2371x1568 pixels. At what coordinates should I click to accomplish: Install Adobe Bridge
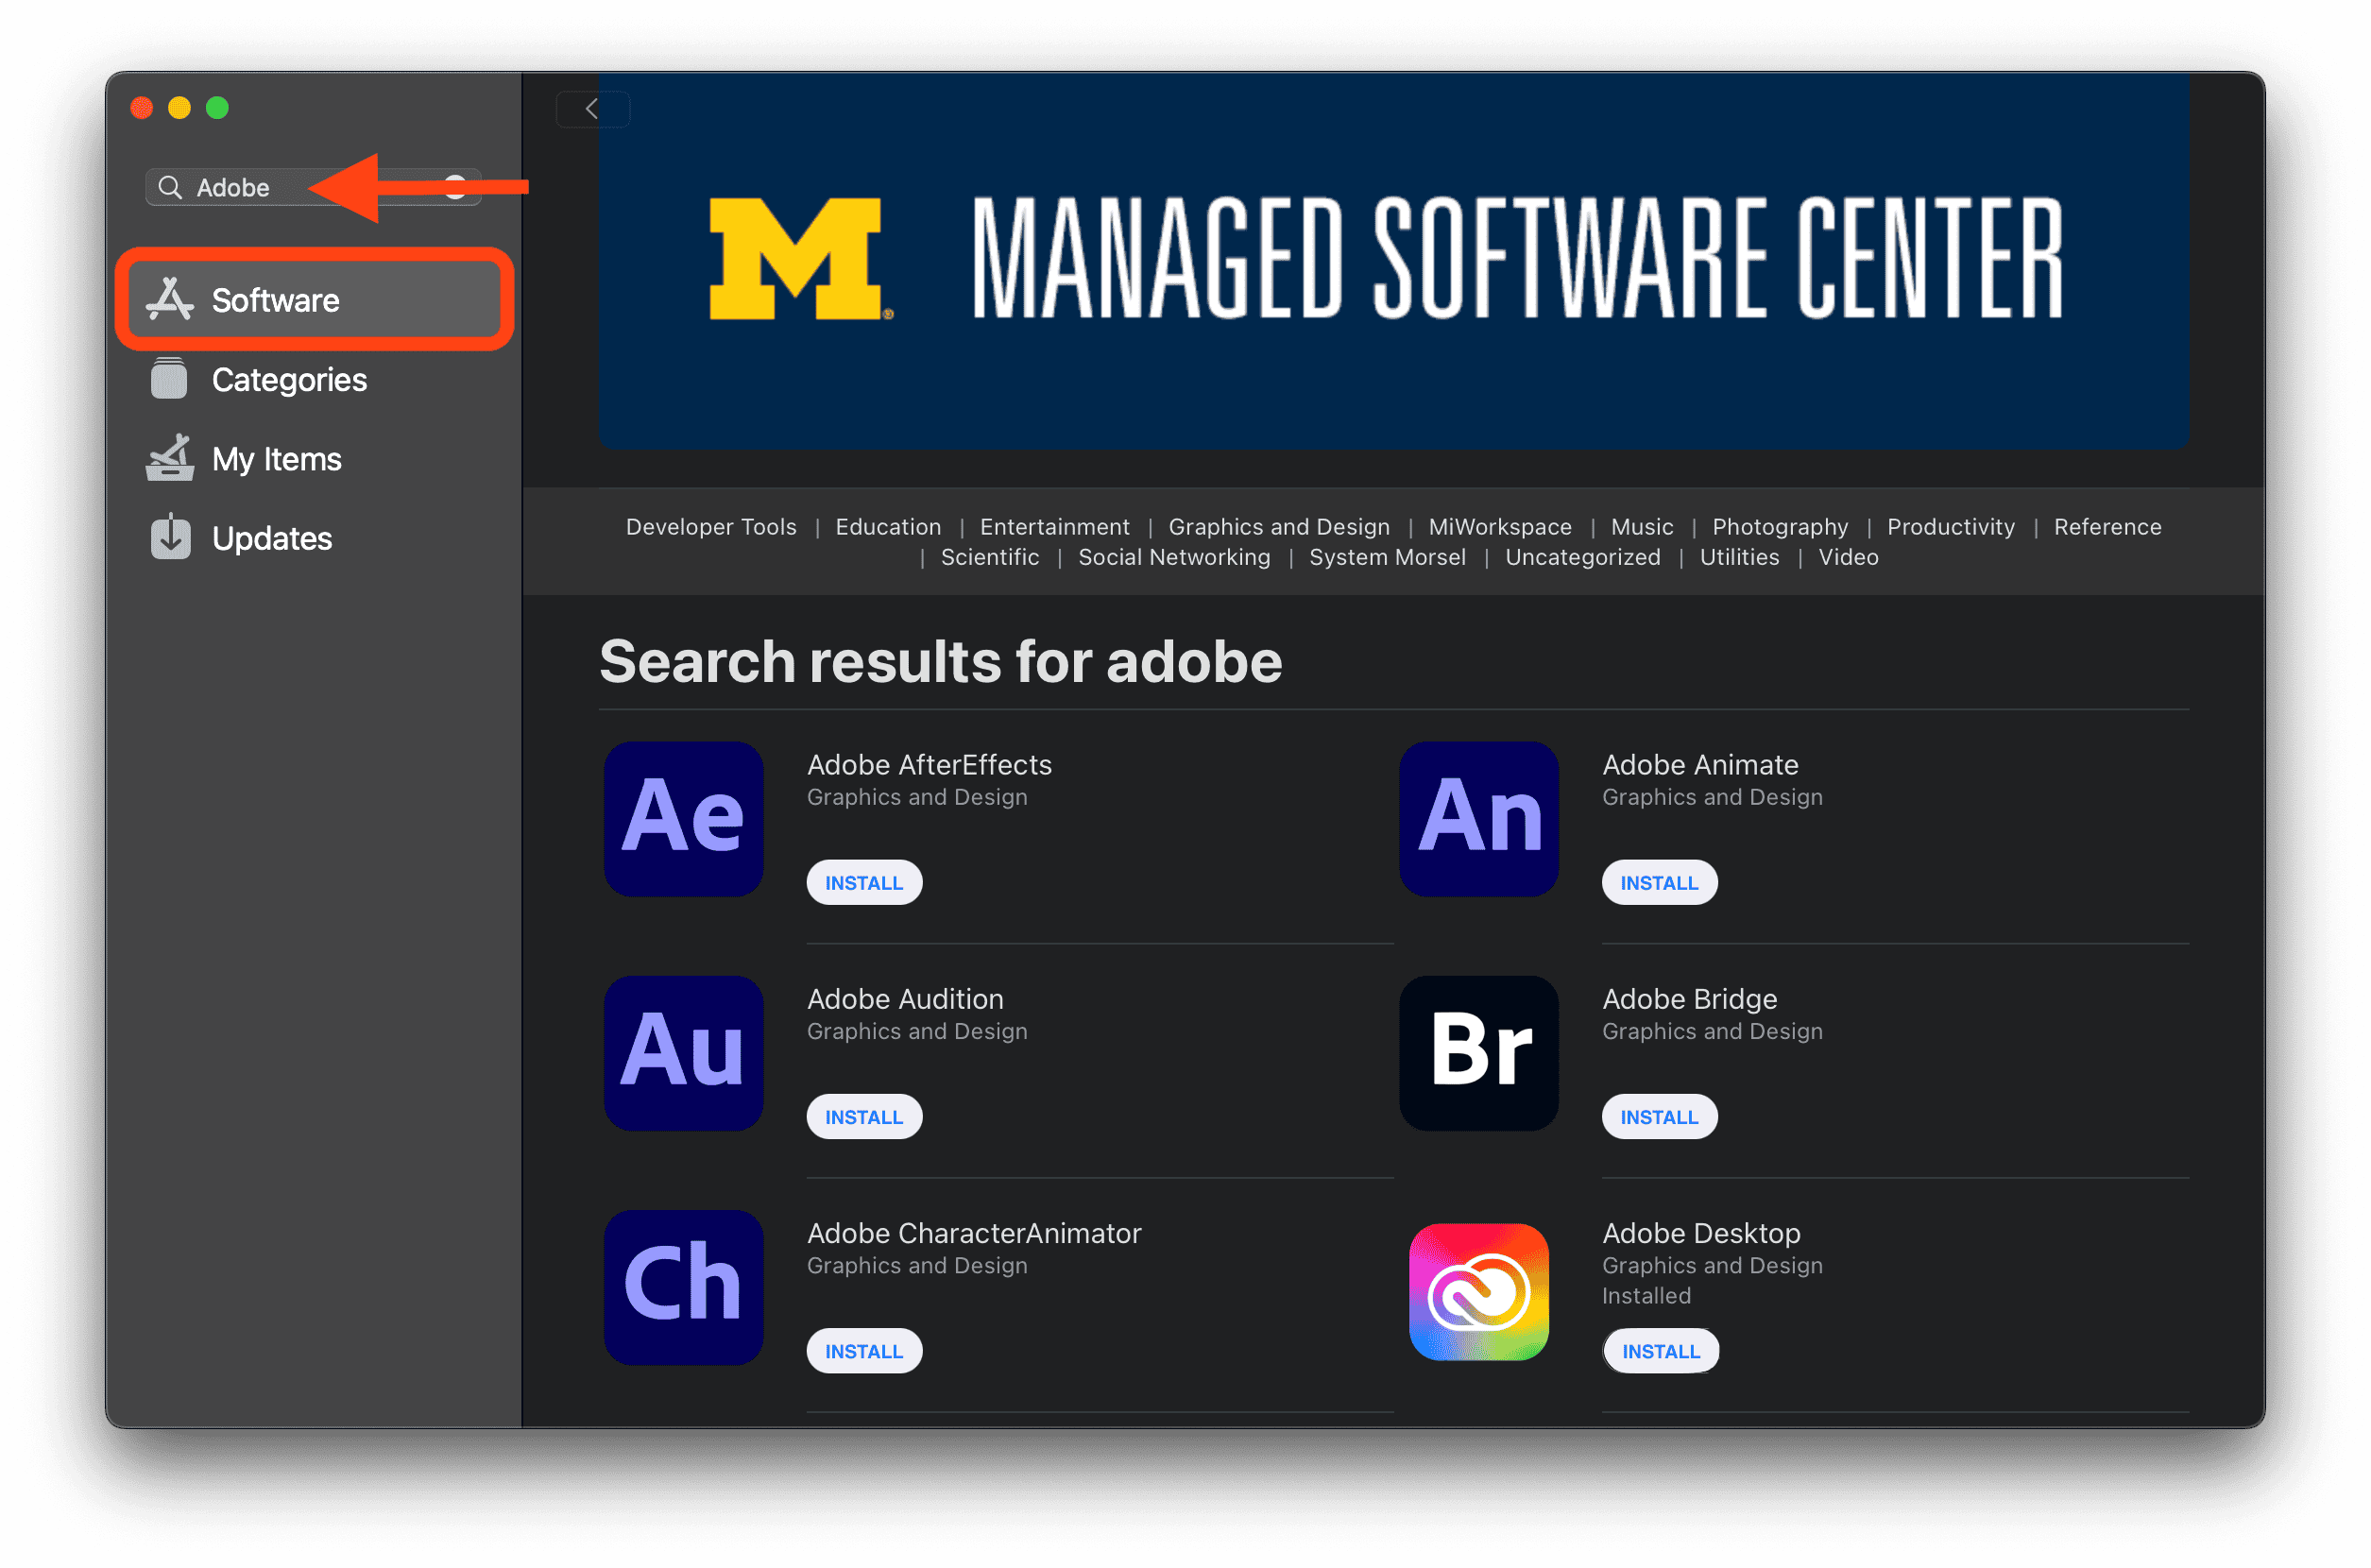1659,1116
